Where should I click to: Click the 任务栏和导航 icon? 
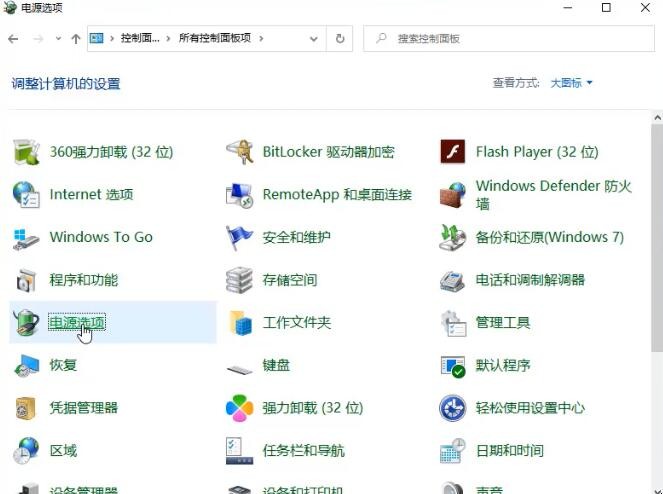(x=239, y=451)
